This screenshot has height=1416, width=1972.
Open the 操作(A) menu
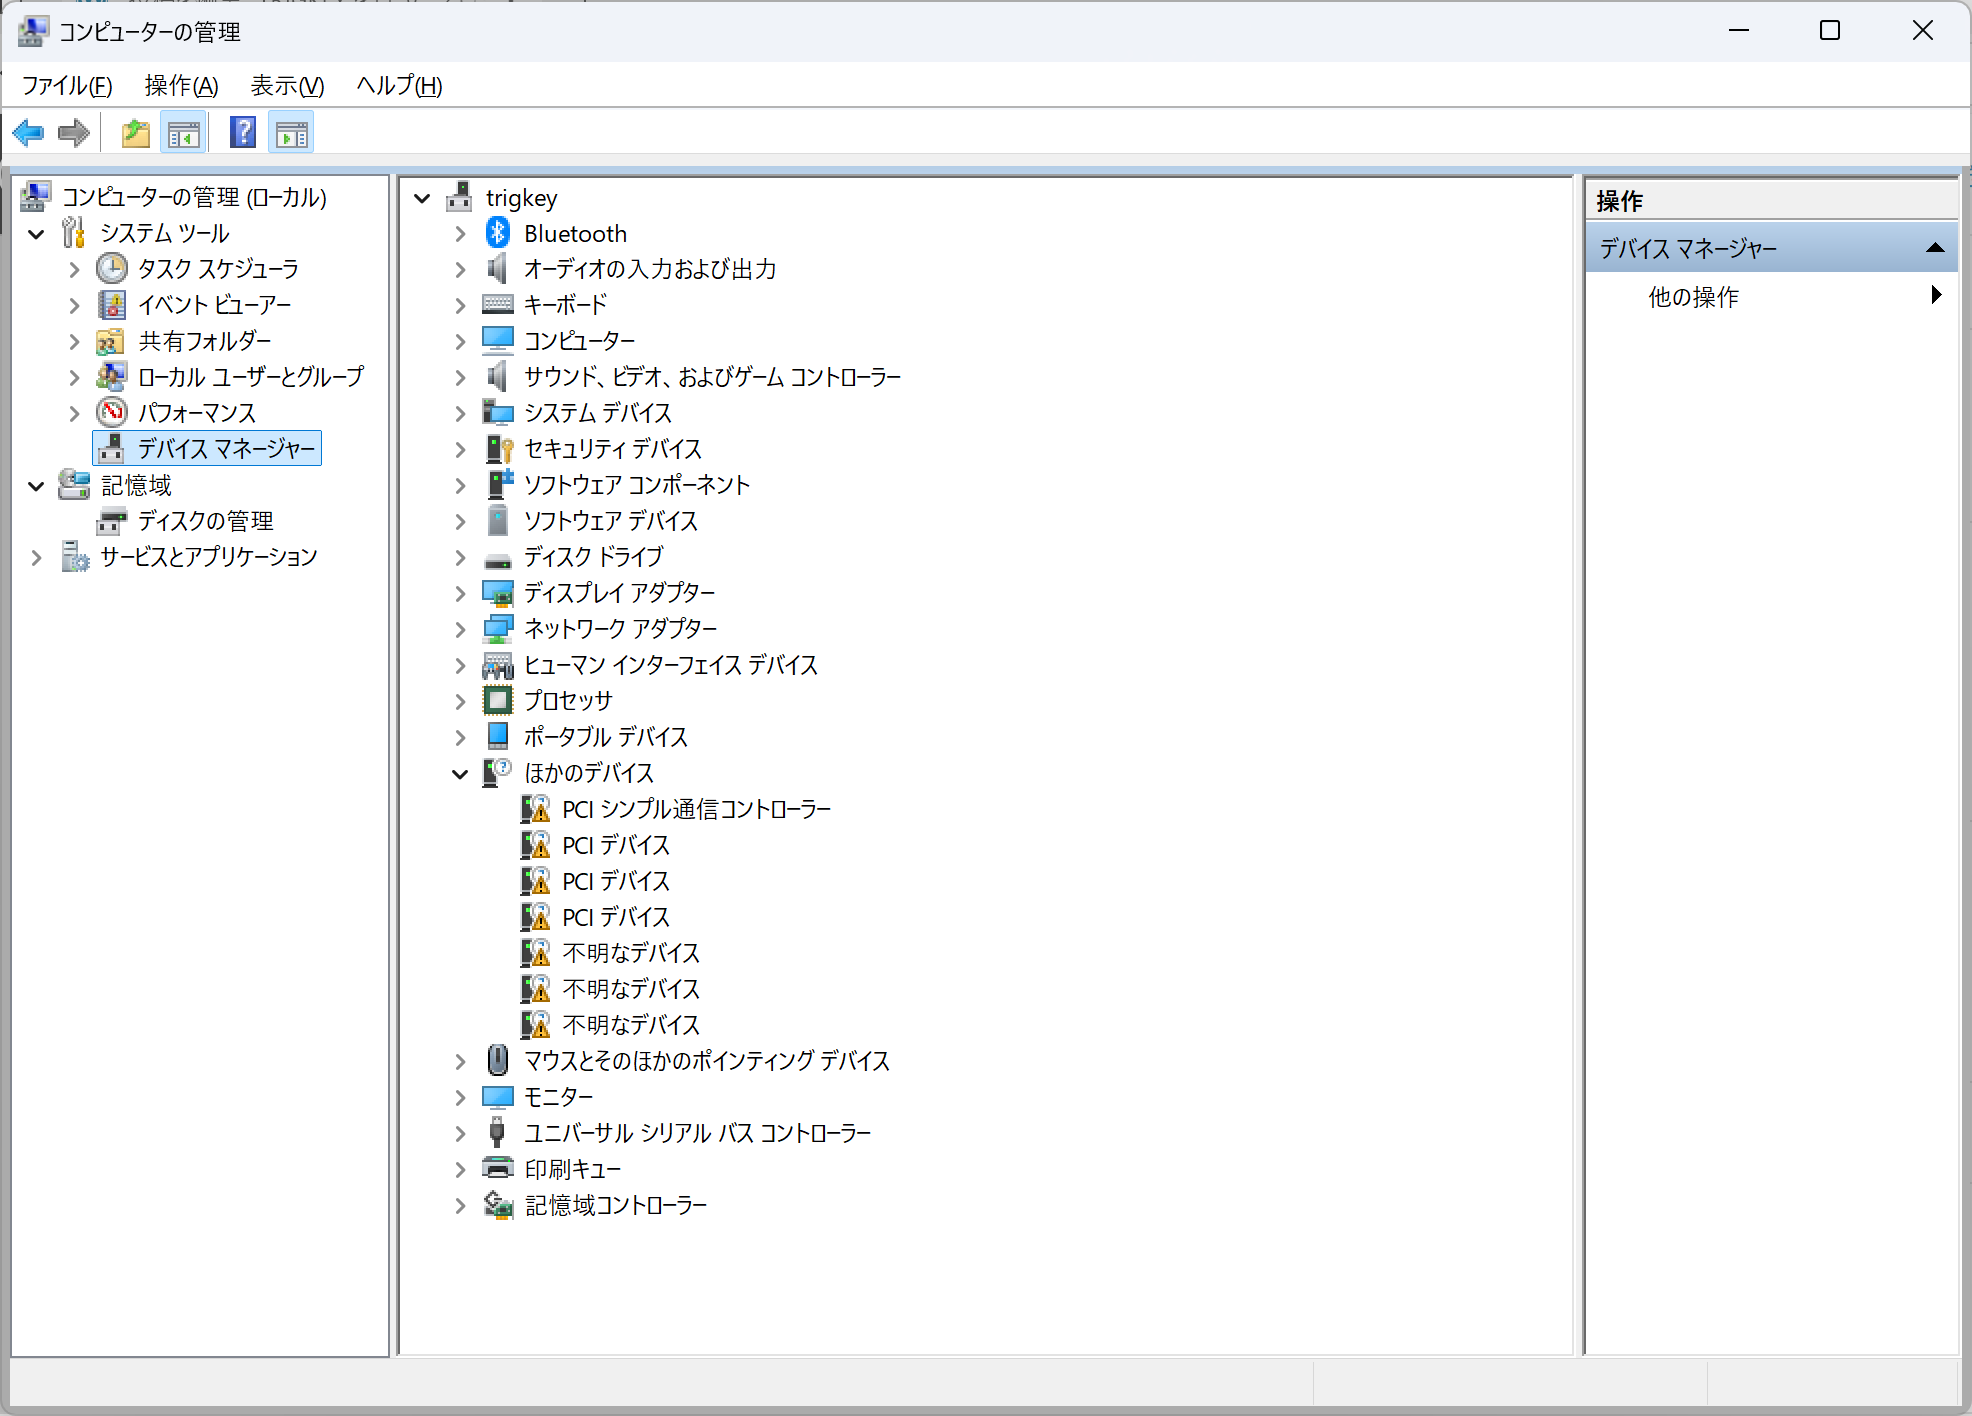181,86
